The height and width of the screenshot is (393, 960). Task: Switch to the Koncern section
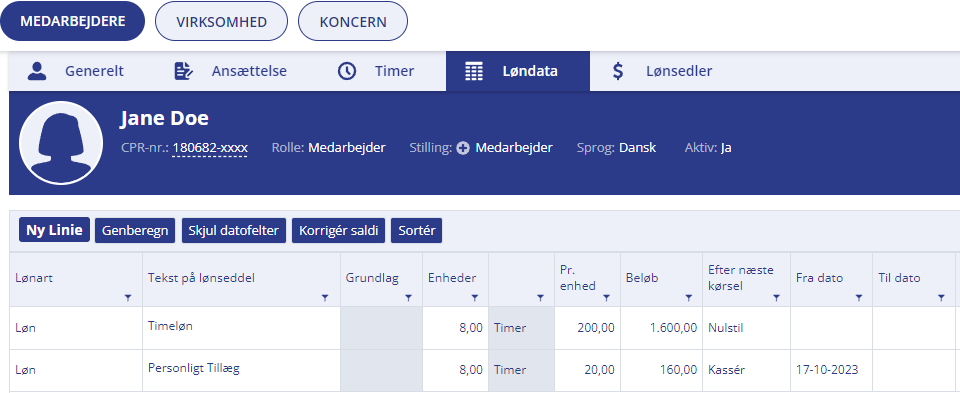coord(353,21)
